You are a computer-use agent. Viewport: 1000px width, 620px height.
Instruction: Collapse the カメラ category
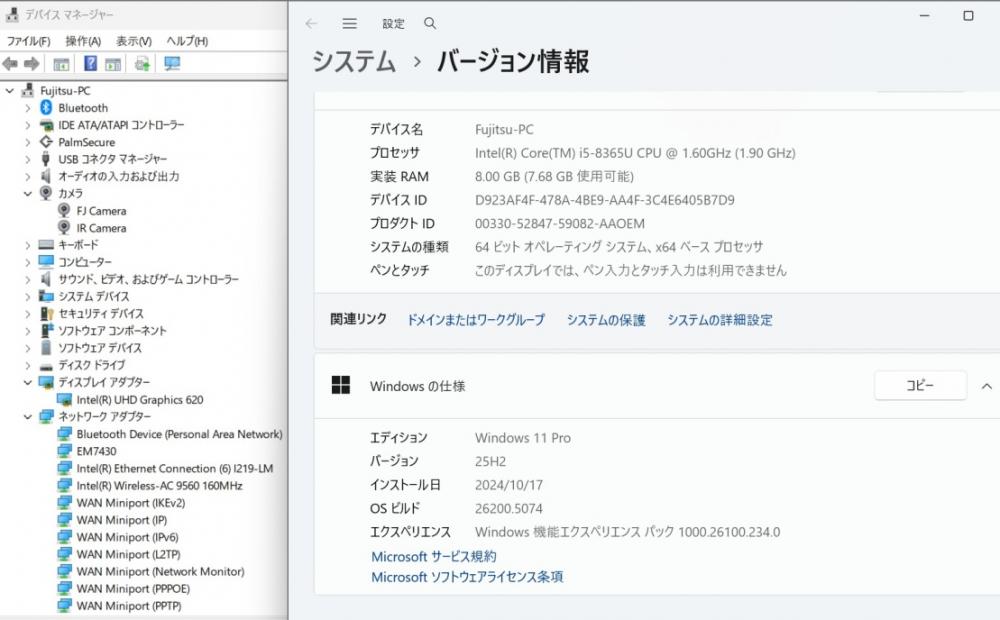click(x=27, y=193)
